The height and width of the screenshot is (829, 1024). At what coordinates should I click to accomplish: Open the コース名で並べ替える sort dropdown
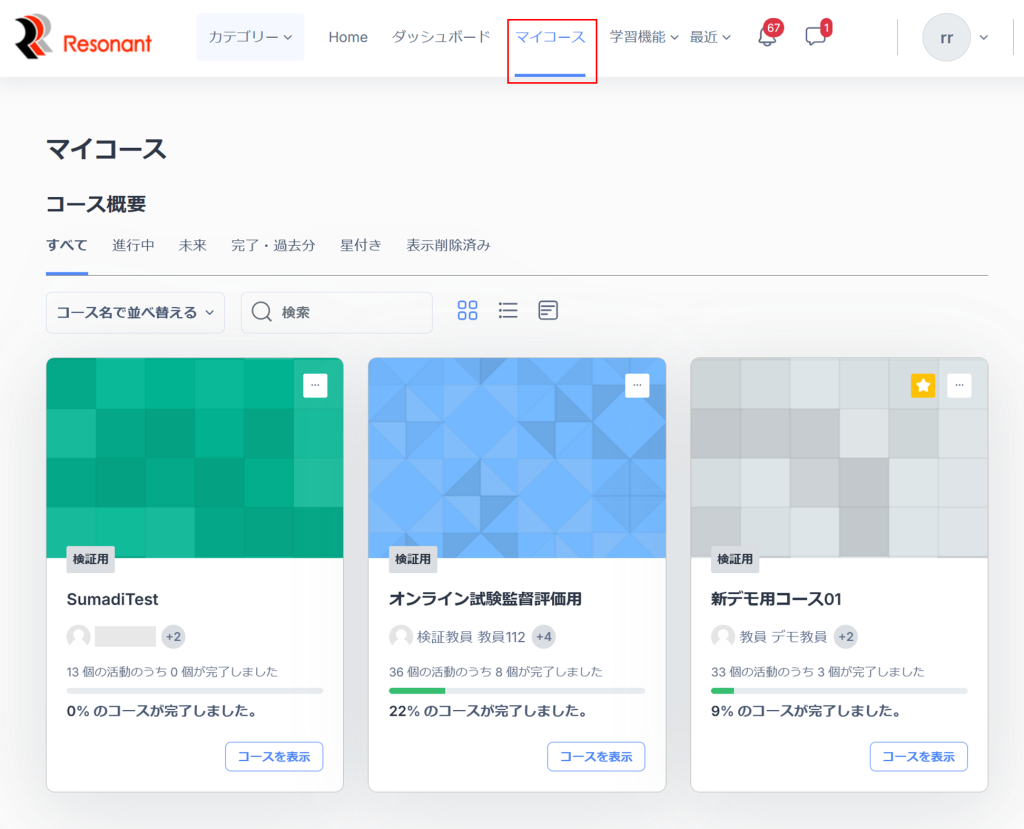point(135,312)
